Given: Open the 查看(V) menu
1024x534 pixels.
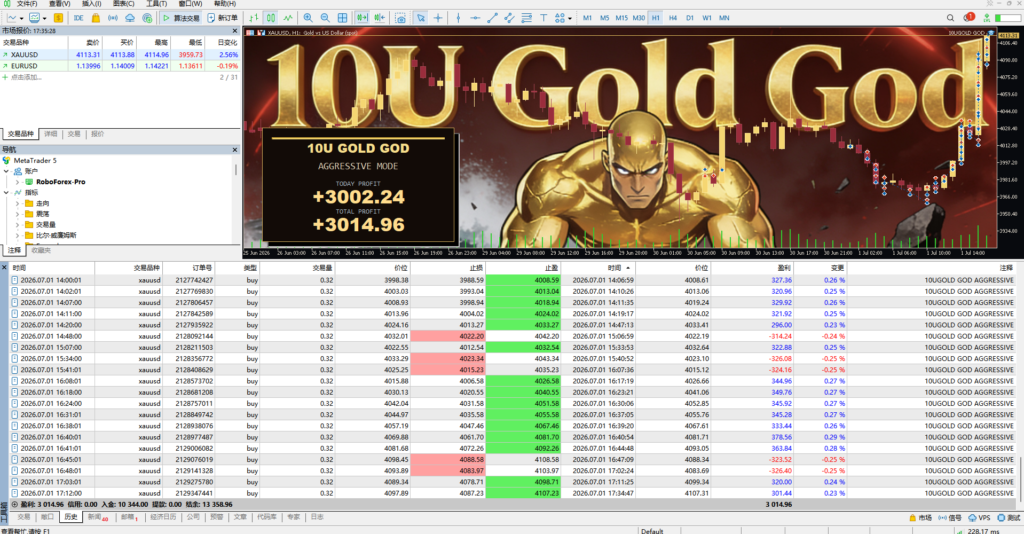Looking at the screenshot, I should tap(59, 4).
